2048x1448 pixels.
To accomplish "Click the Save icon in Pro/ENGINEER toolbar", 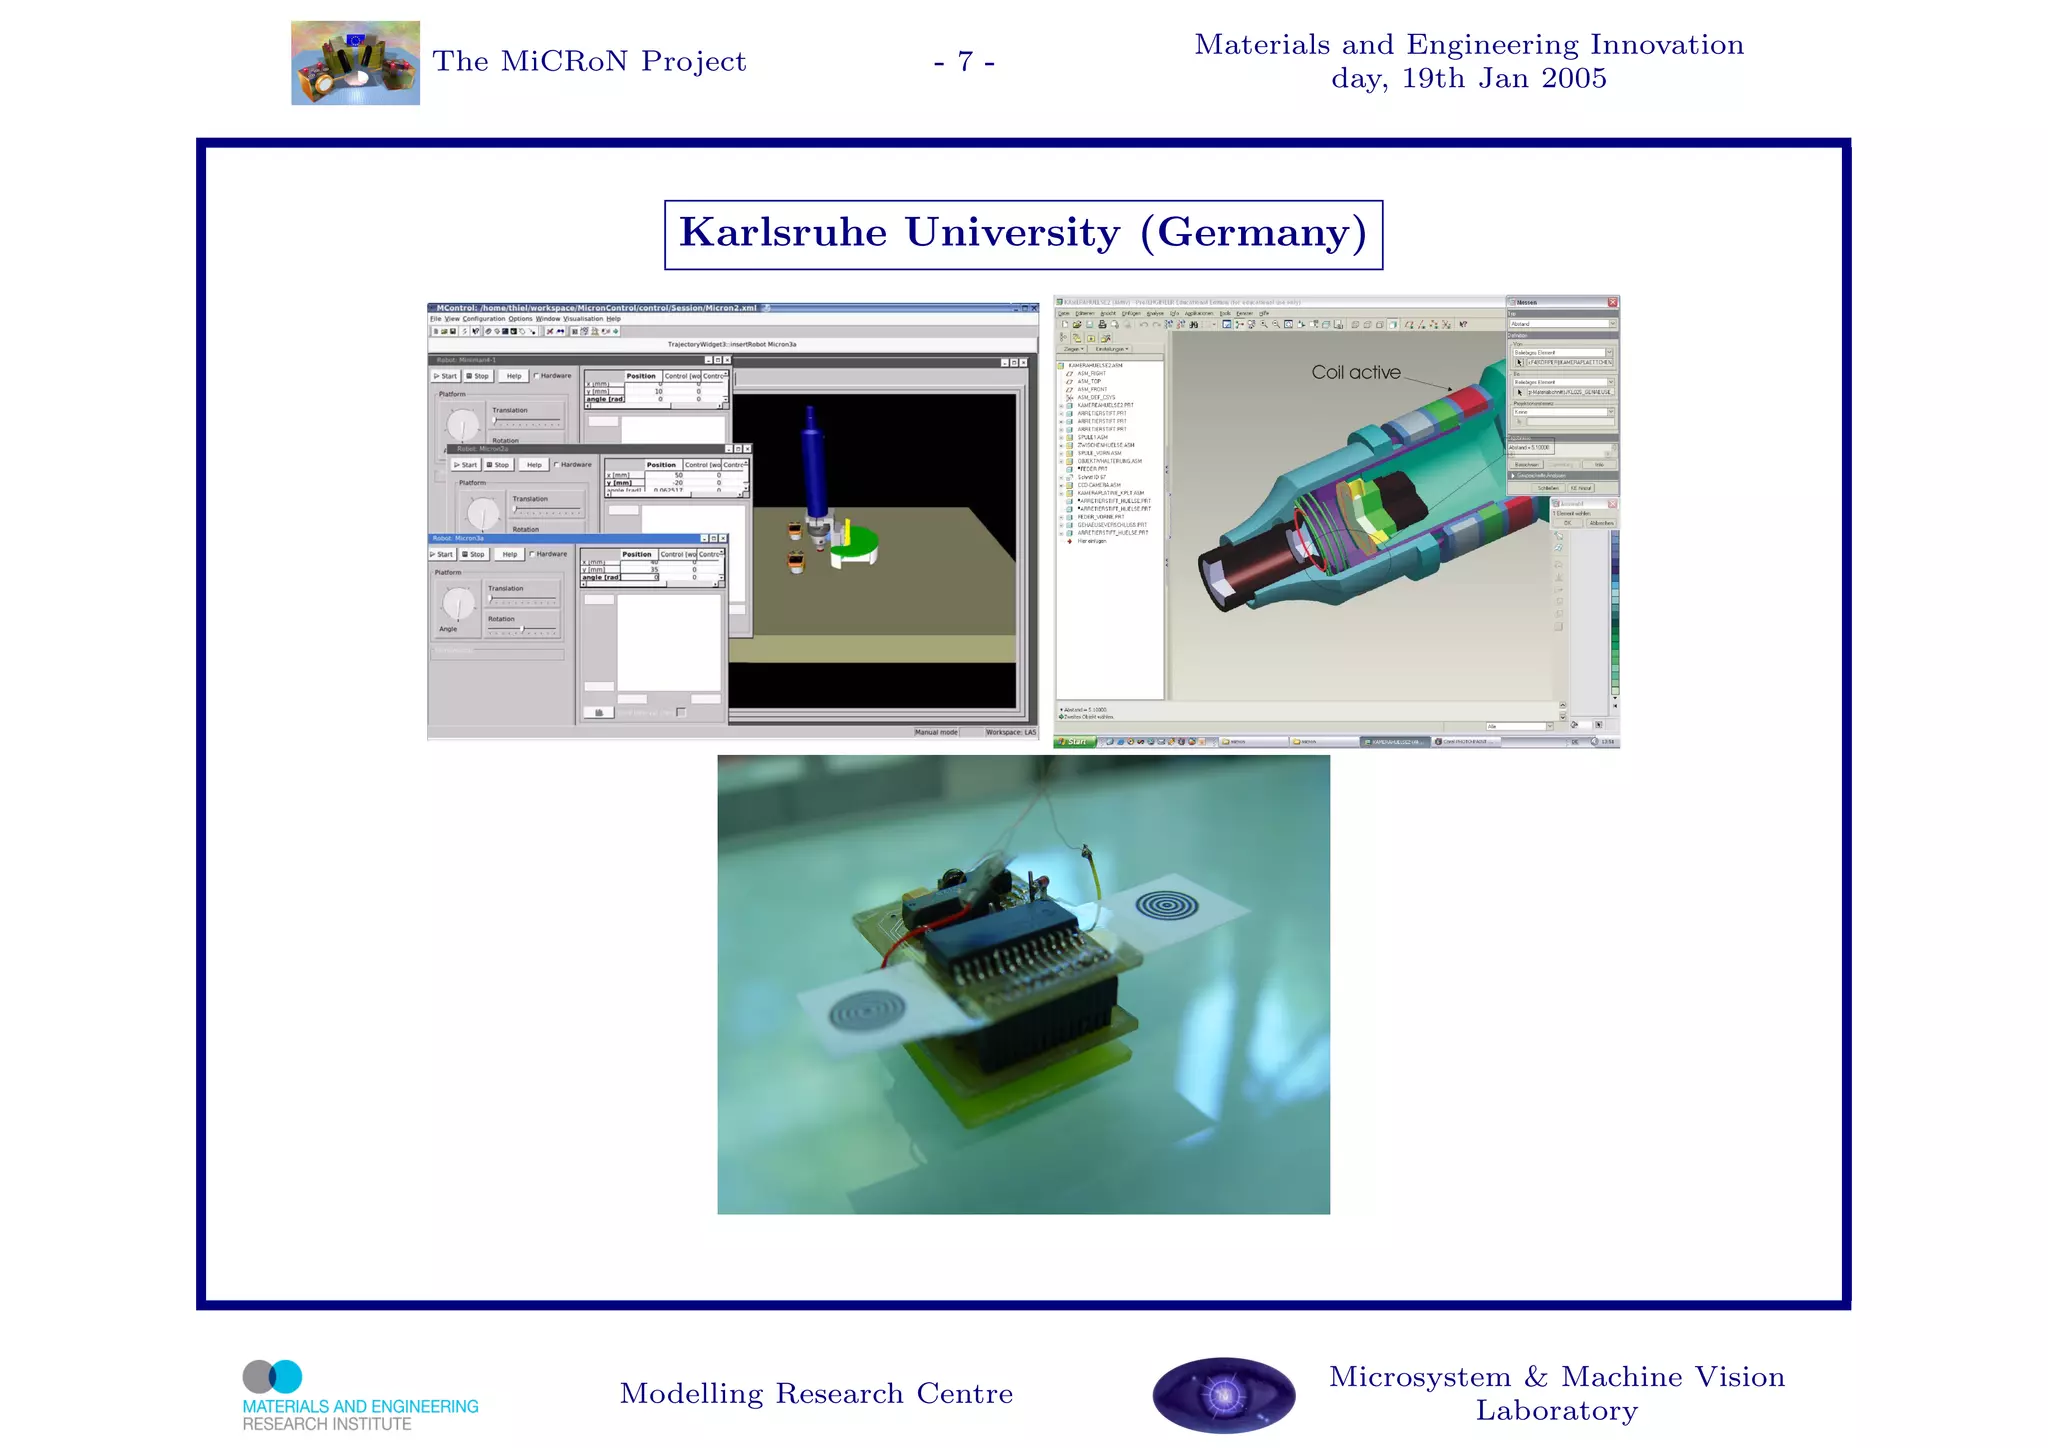I will click(x=1089, y=324).
